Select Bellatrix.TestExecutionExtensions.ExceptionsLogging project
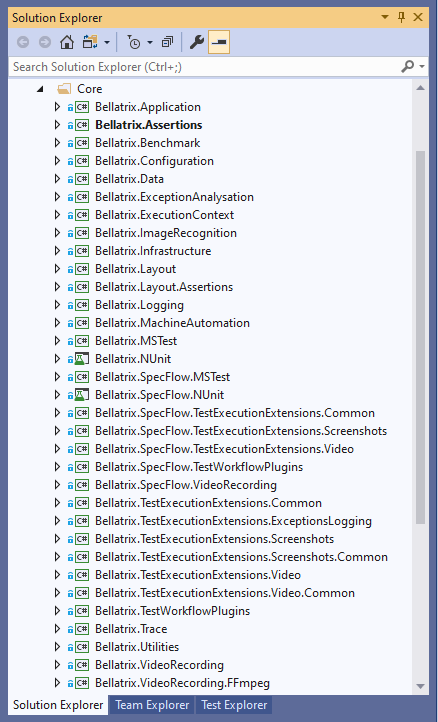This screenshot has width=438, height=722. (x=234, y=521)
